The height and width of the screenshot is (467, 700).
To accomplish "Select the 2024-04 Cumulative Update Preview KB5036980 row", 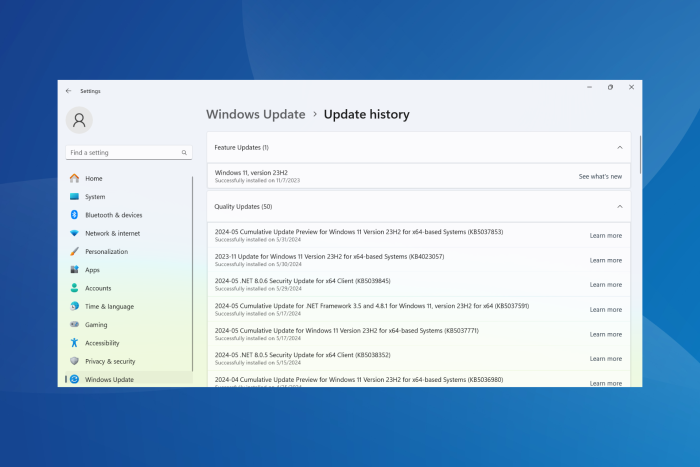I will tap(419, 379).
